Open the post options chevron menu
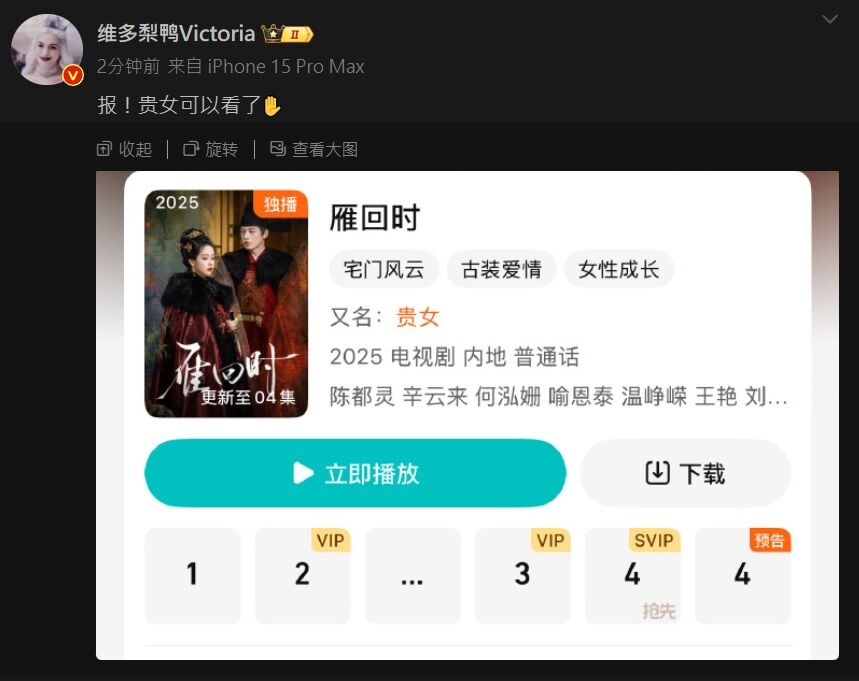The image size is (859, 681). [x=829, y=20]
